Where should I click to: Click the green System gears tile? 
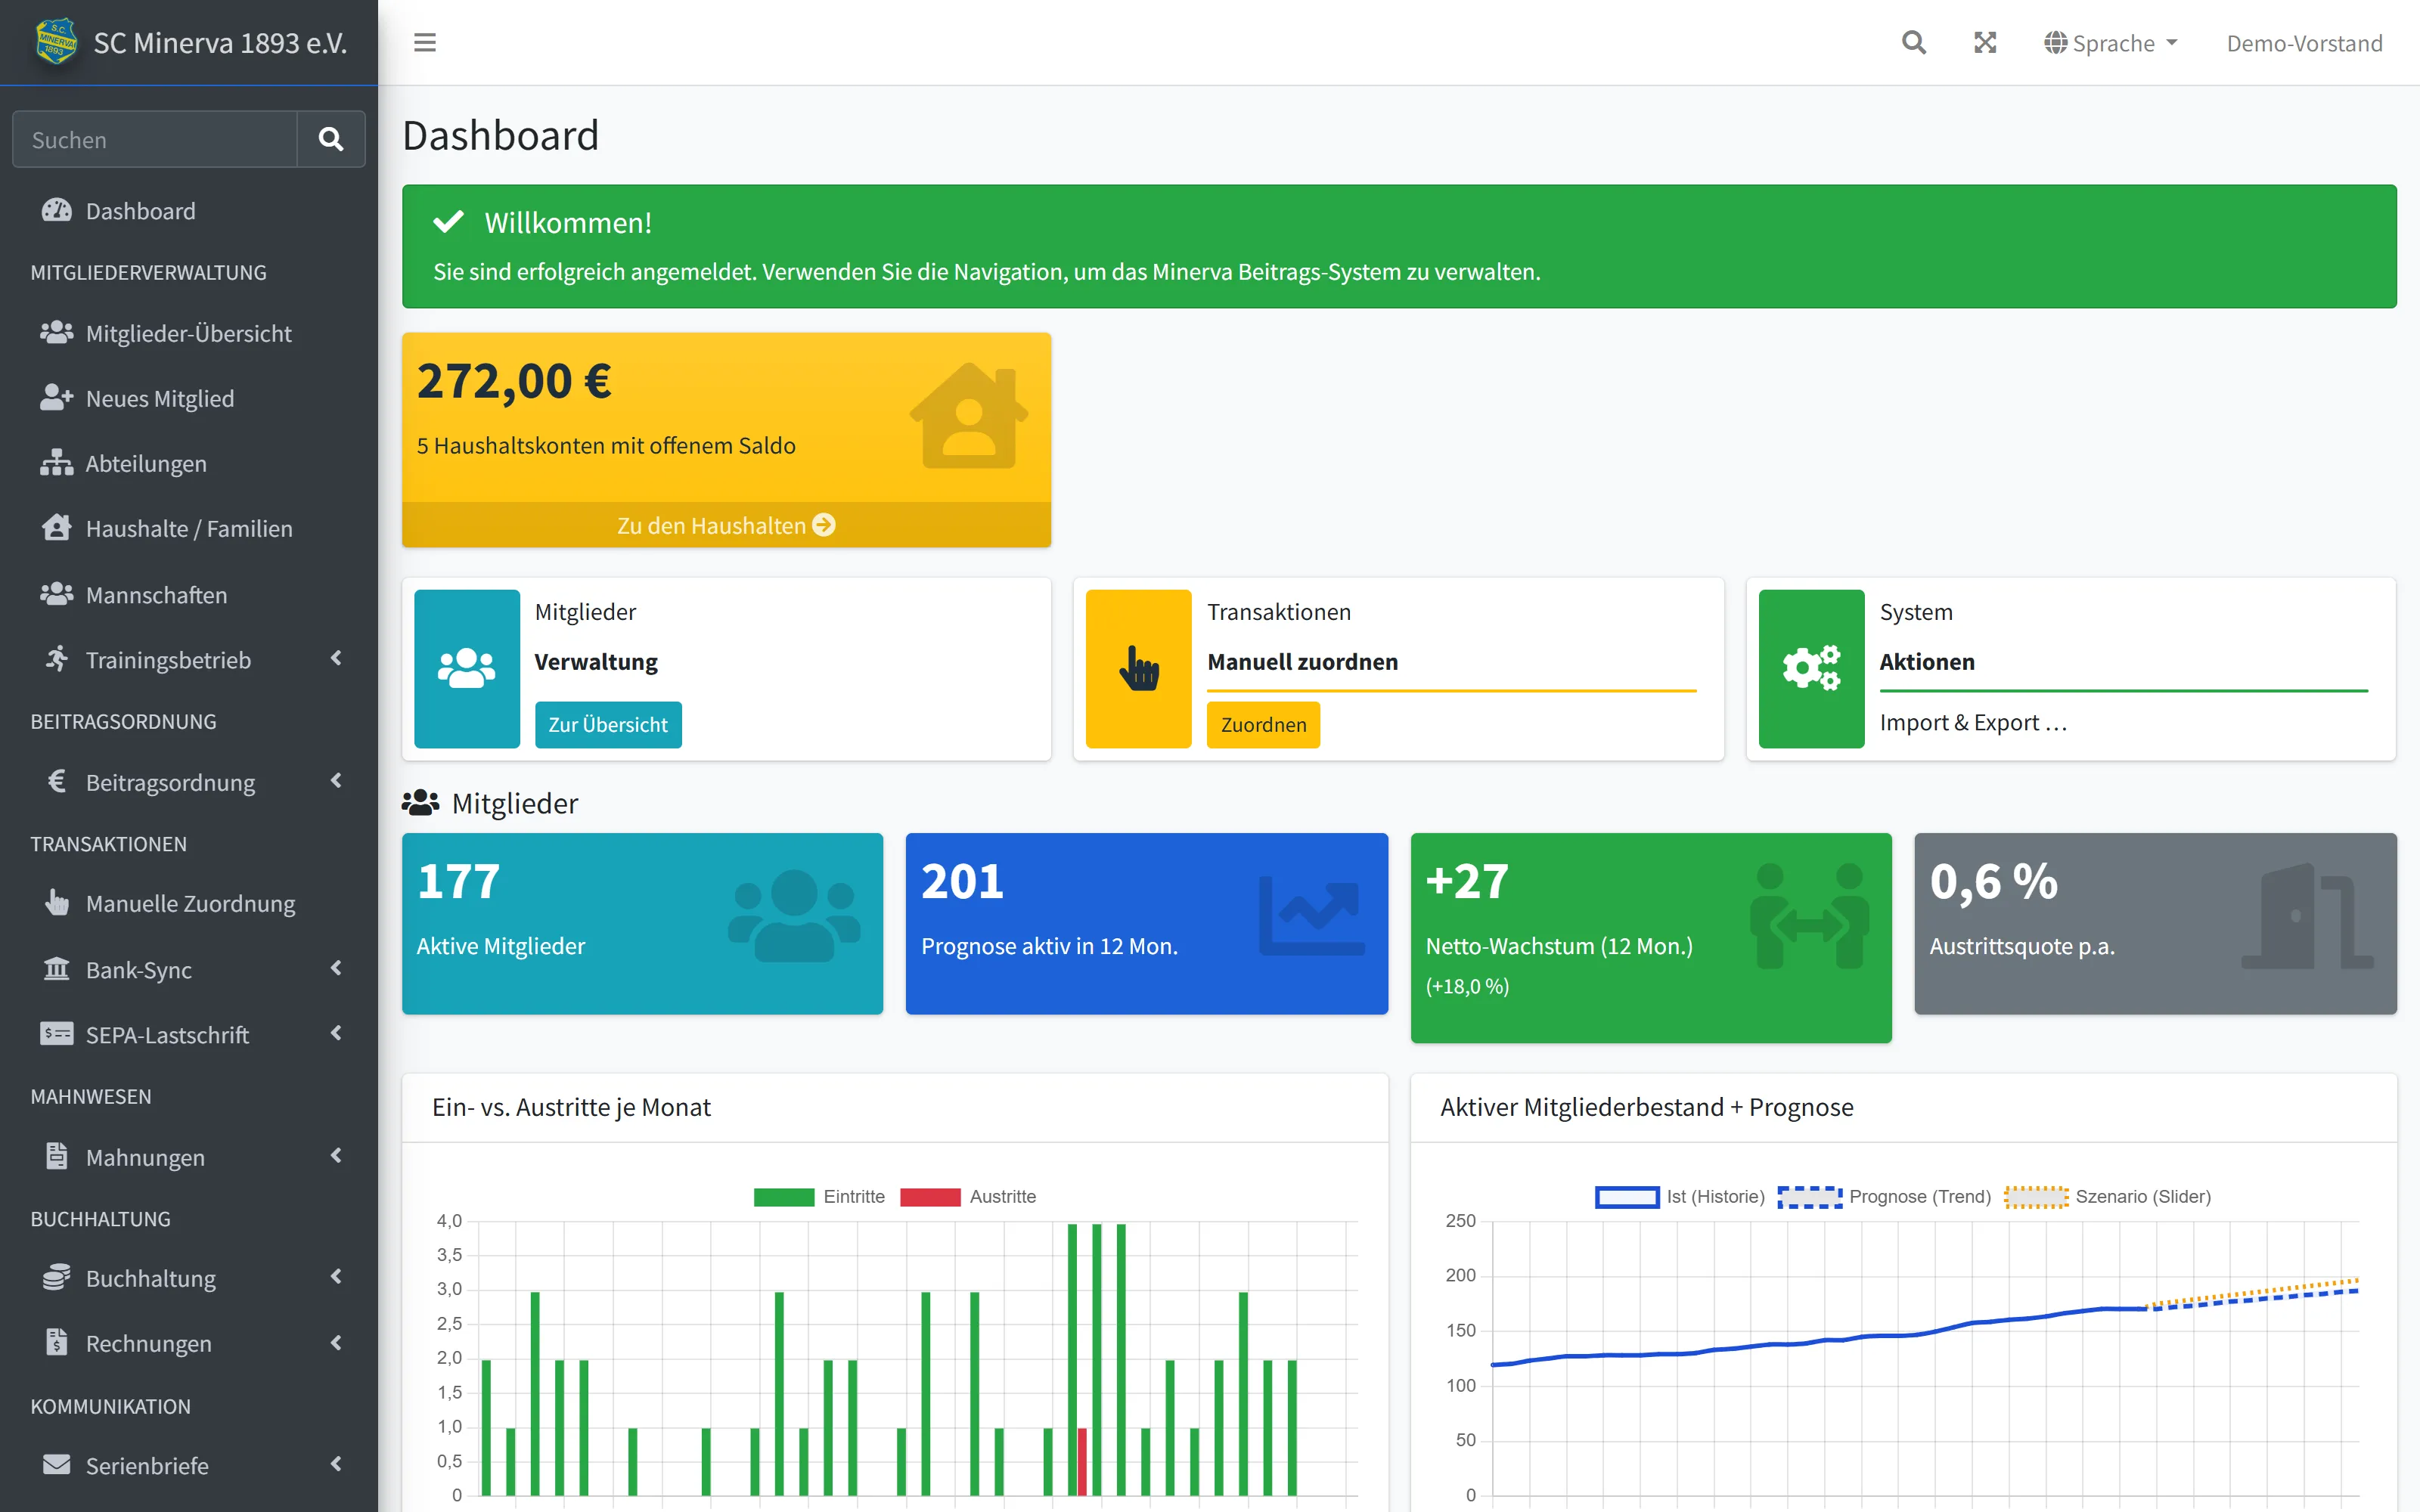pyautogui.click(x=1811, y=669)
